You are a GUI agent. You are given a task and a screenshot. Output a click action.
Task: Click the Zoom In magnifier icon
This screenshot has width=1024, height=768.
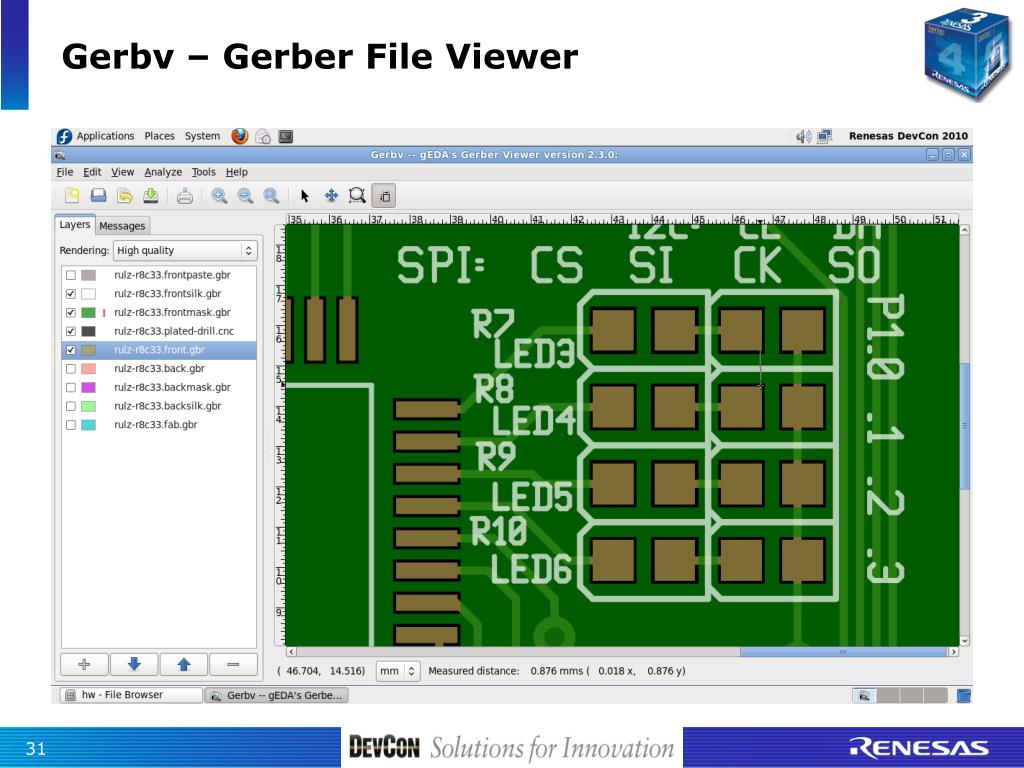219,195
